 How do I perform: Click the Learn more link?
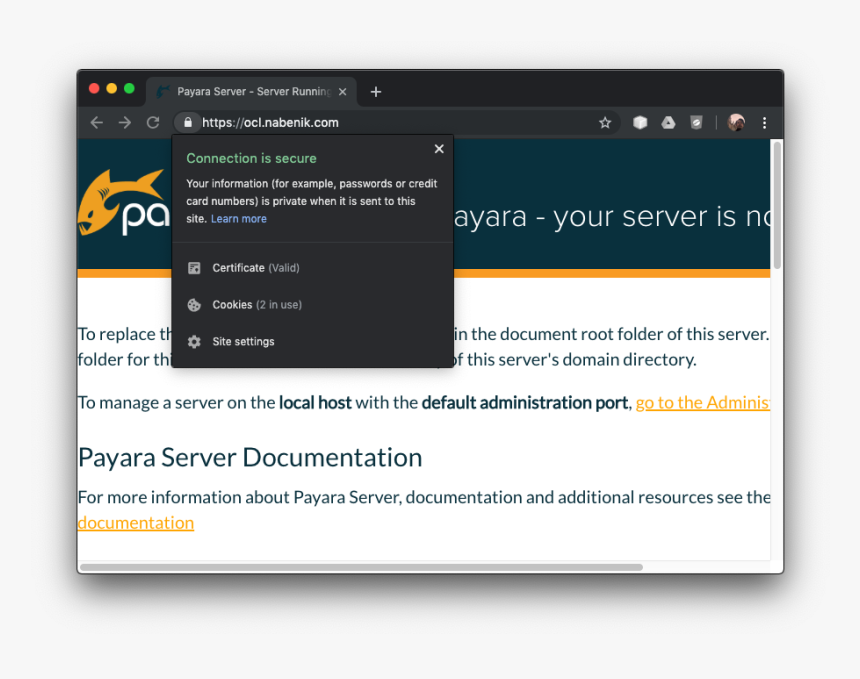[238, 218]
